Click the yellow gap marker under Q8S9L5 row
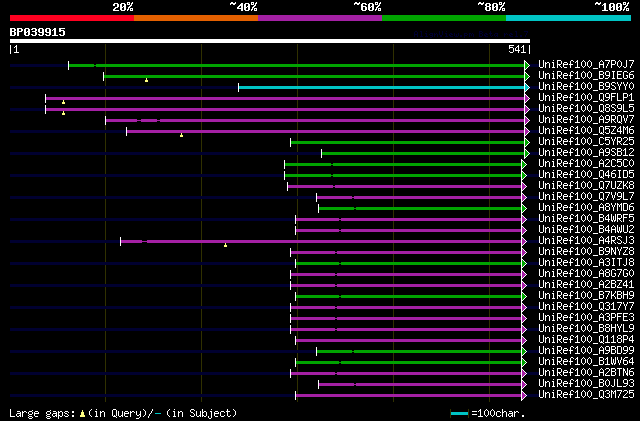The width and height of the screenshot is (640, 421). (63, 113)
